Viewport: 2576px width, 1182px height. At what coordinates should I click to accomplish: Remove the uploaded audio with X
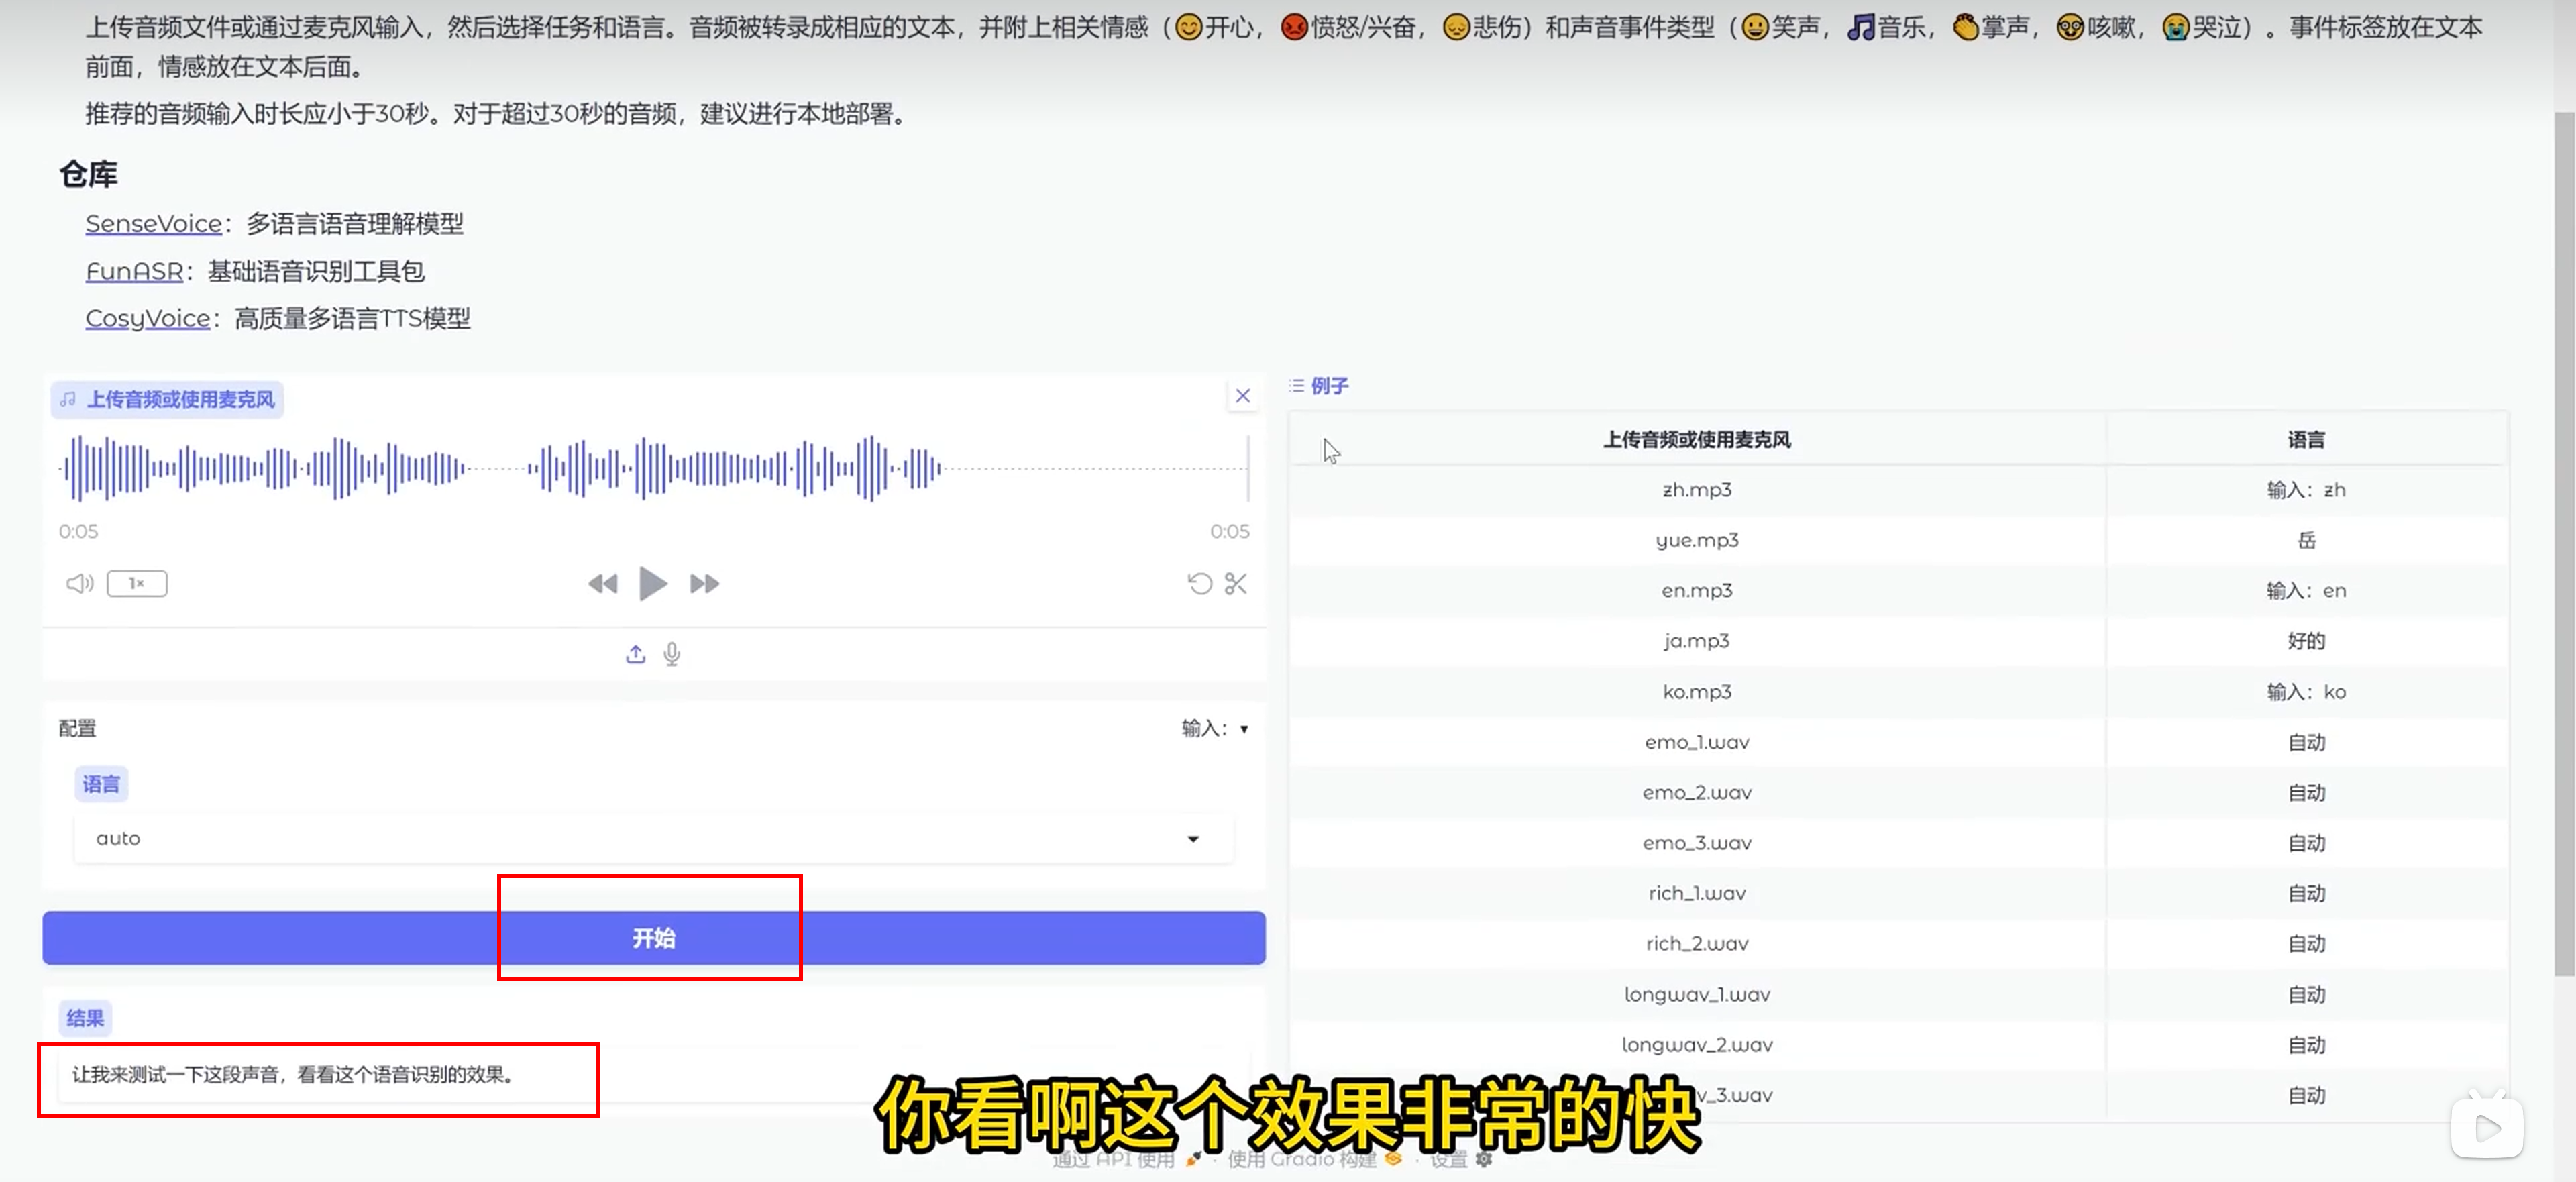coord(1242,396)
